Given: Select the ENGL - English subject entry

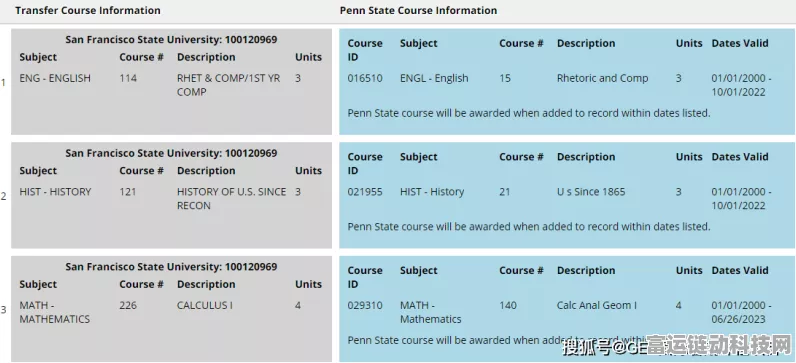Looking at the screenshot, I should [434, 78].
